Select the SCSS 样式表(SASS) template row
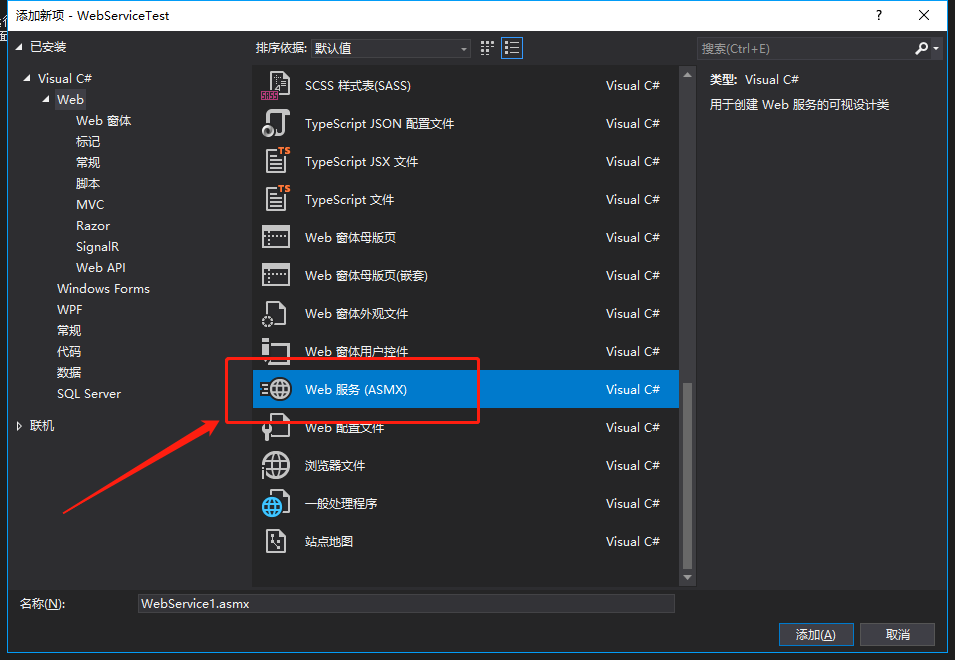Viewport: 955px width, 660px height. [x=466, y=86]
